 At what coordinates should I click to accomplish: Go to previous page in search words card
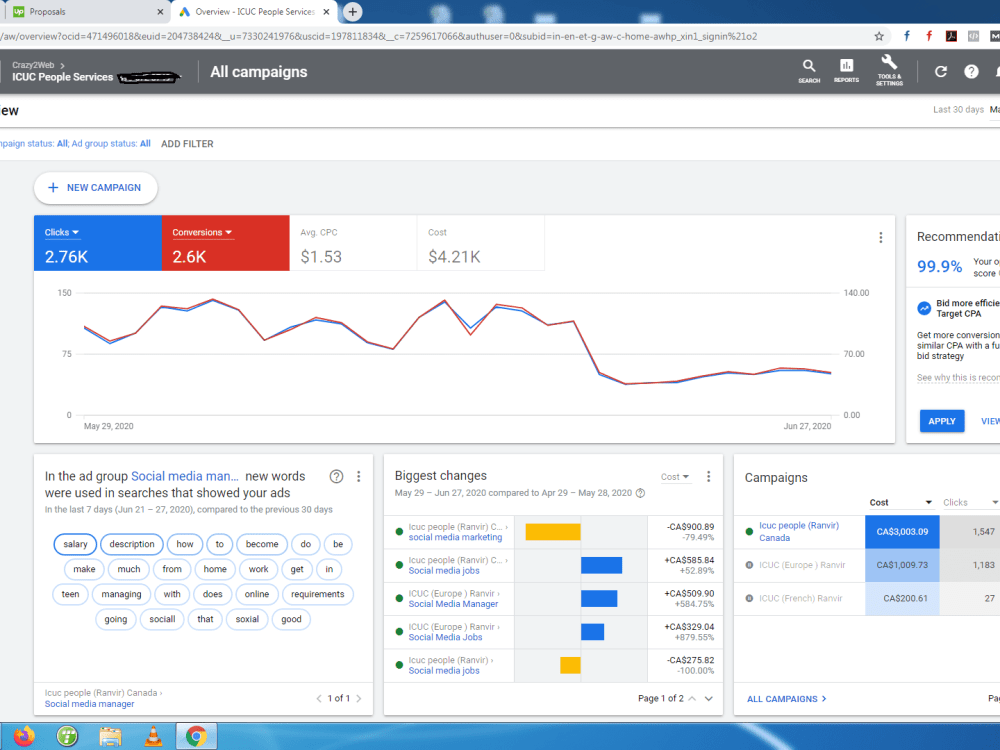(x=319, y=698)
